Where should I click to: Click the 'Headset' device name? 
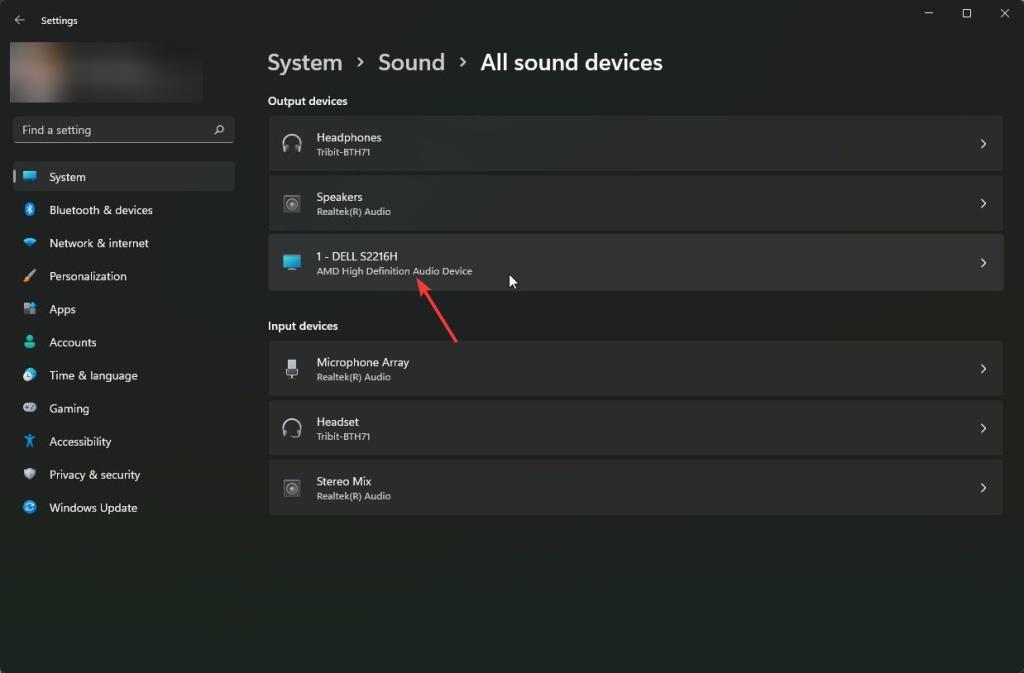click(x=337, y=422)
